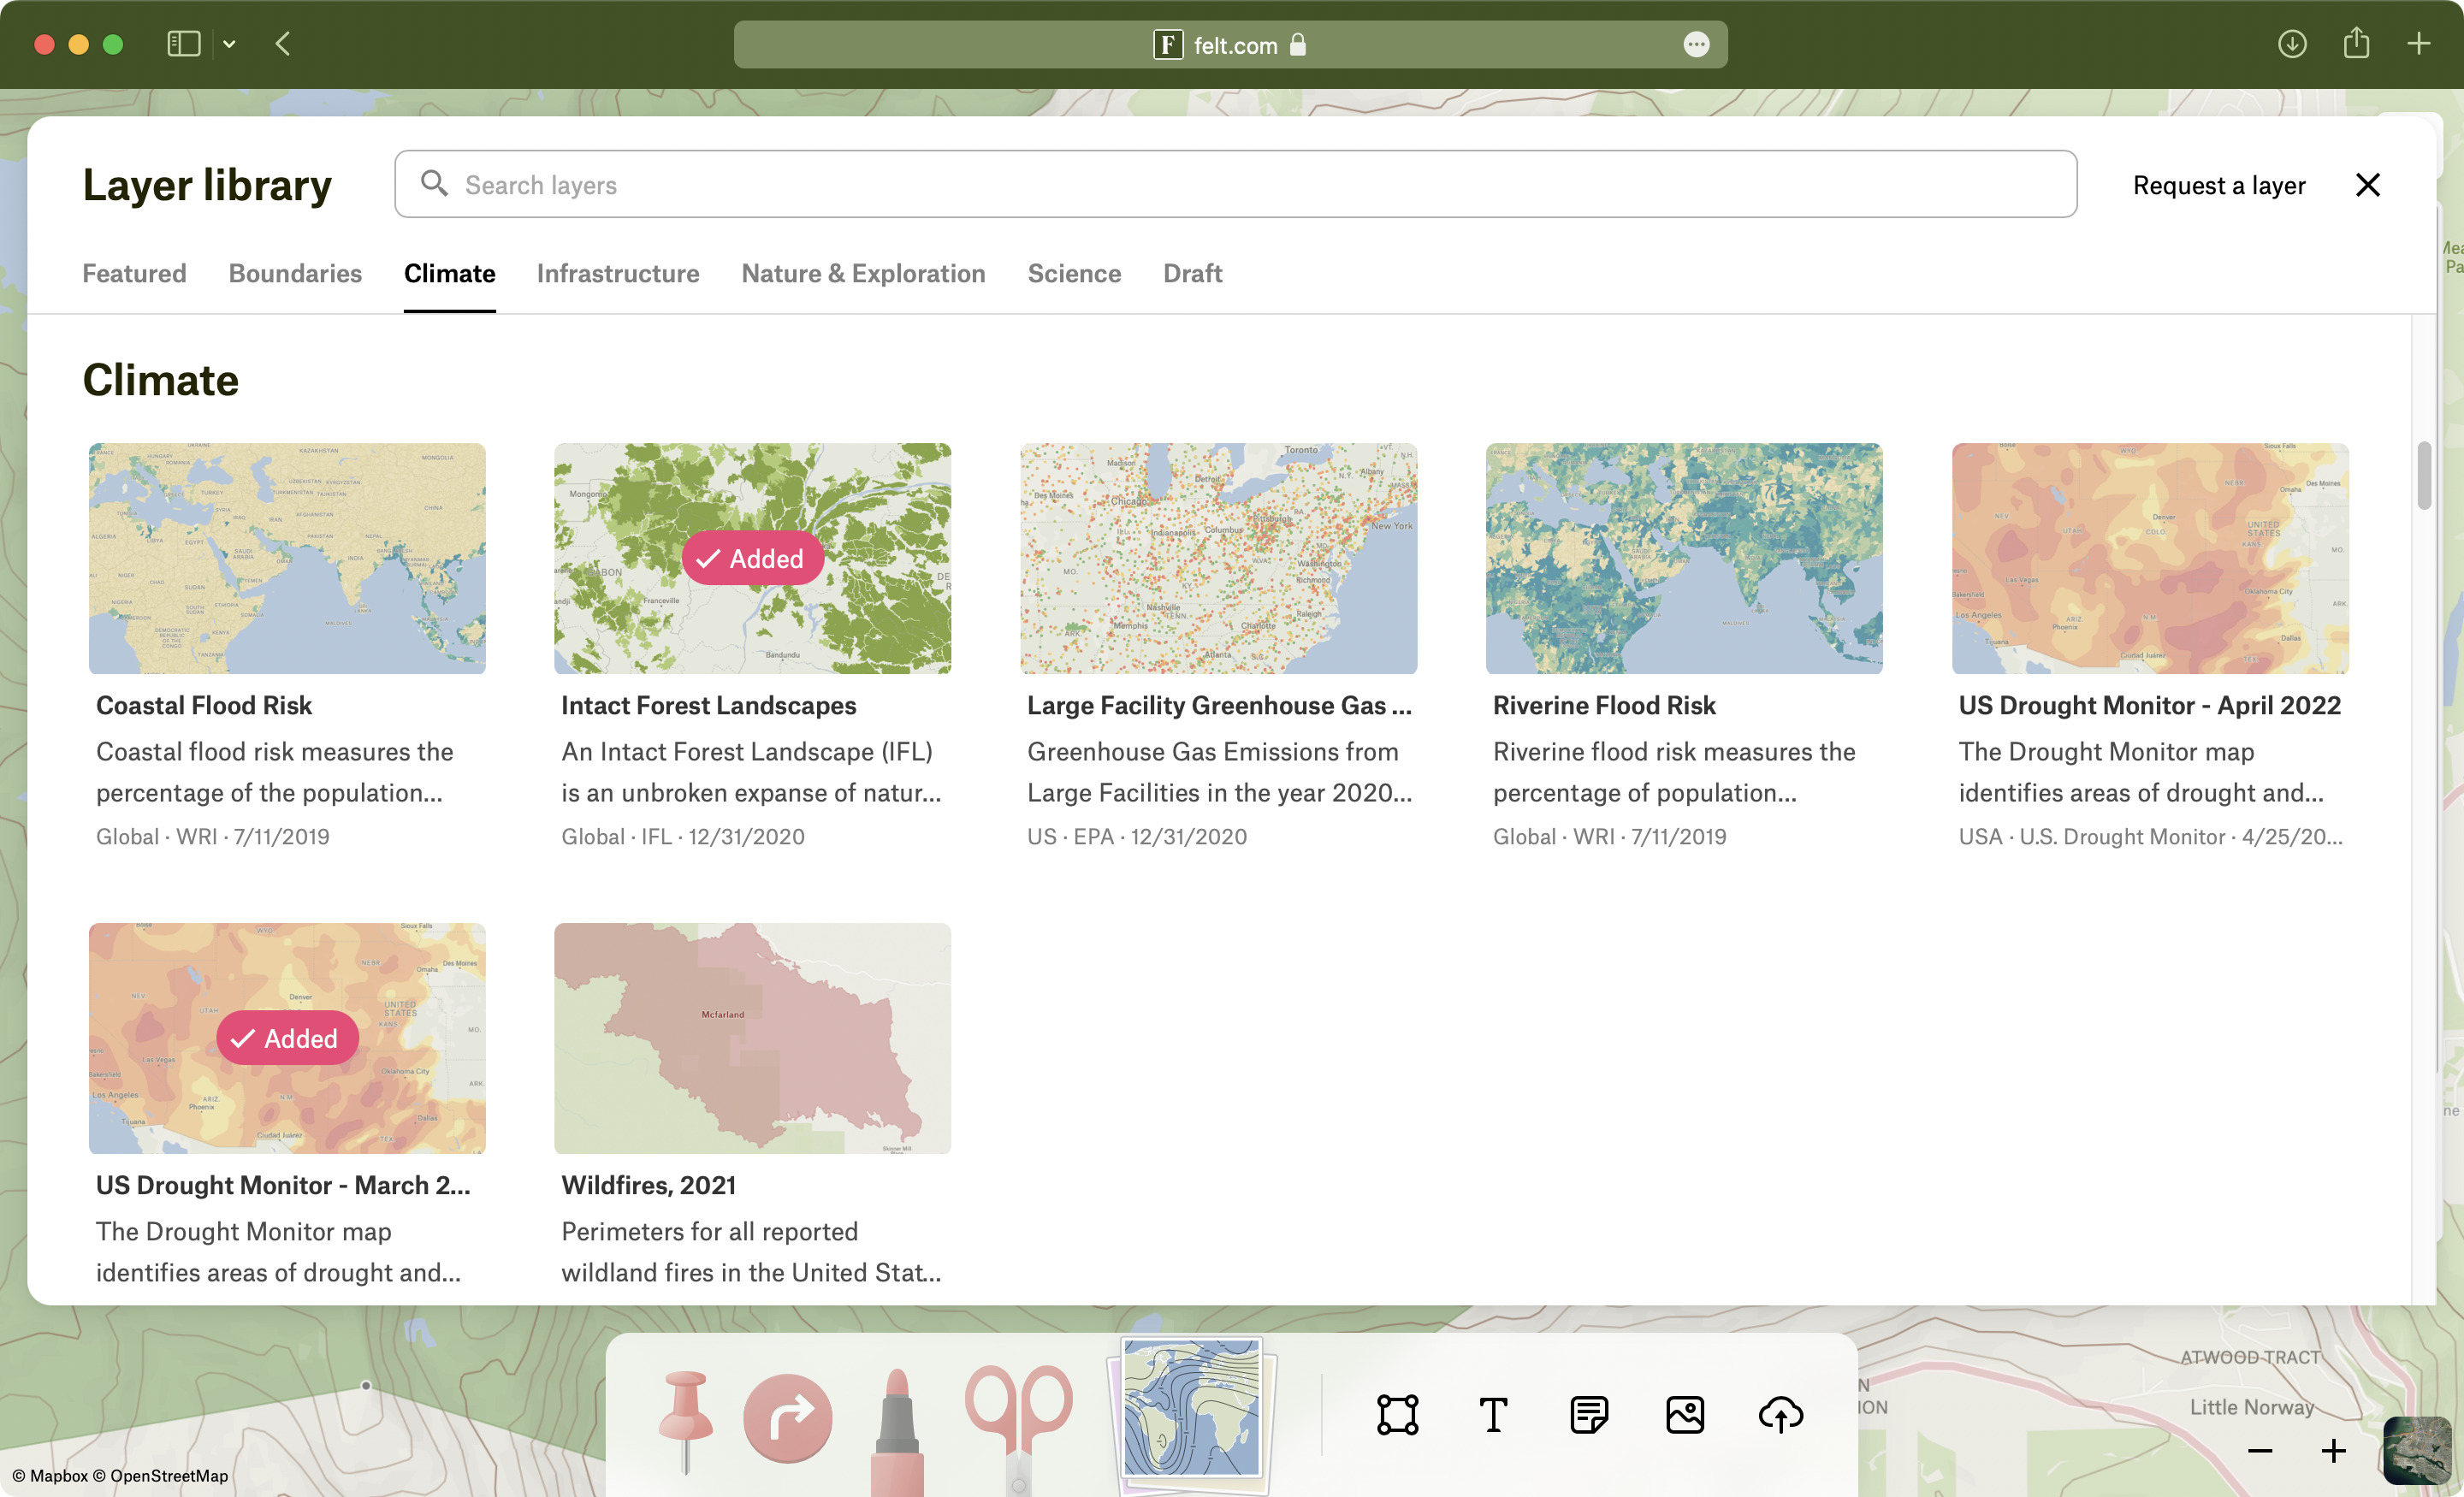Toggle satellite basemap thumbnail
The image size is (2464, 1497).
[2416, 1450]
